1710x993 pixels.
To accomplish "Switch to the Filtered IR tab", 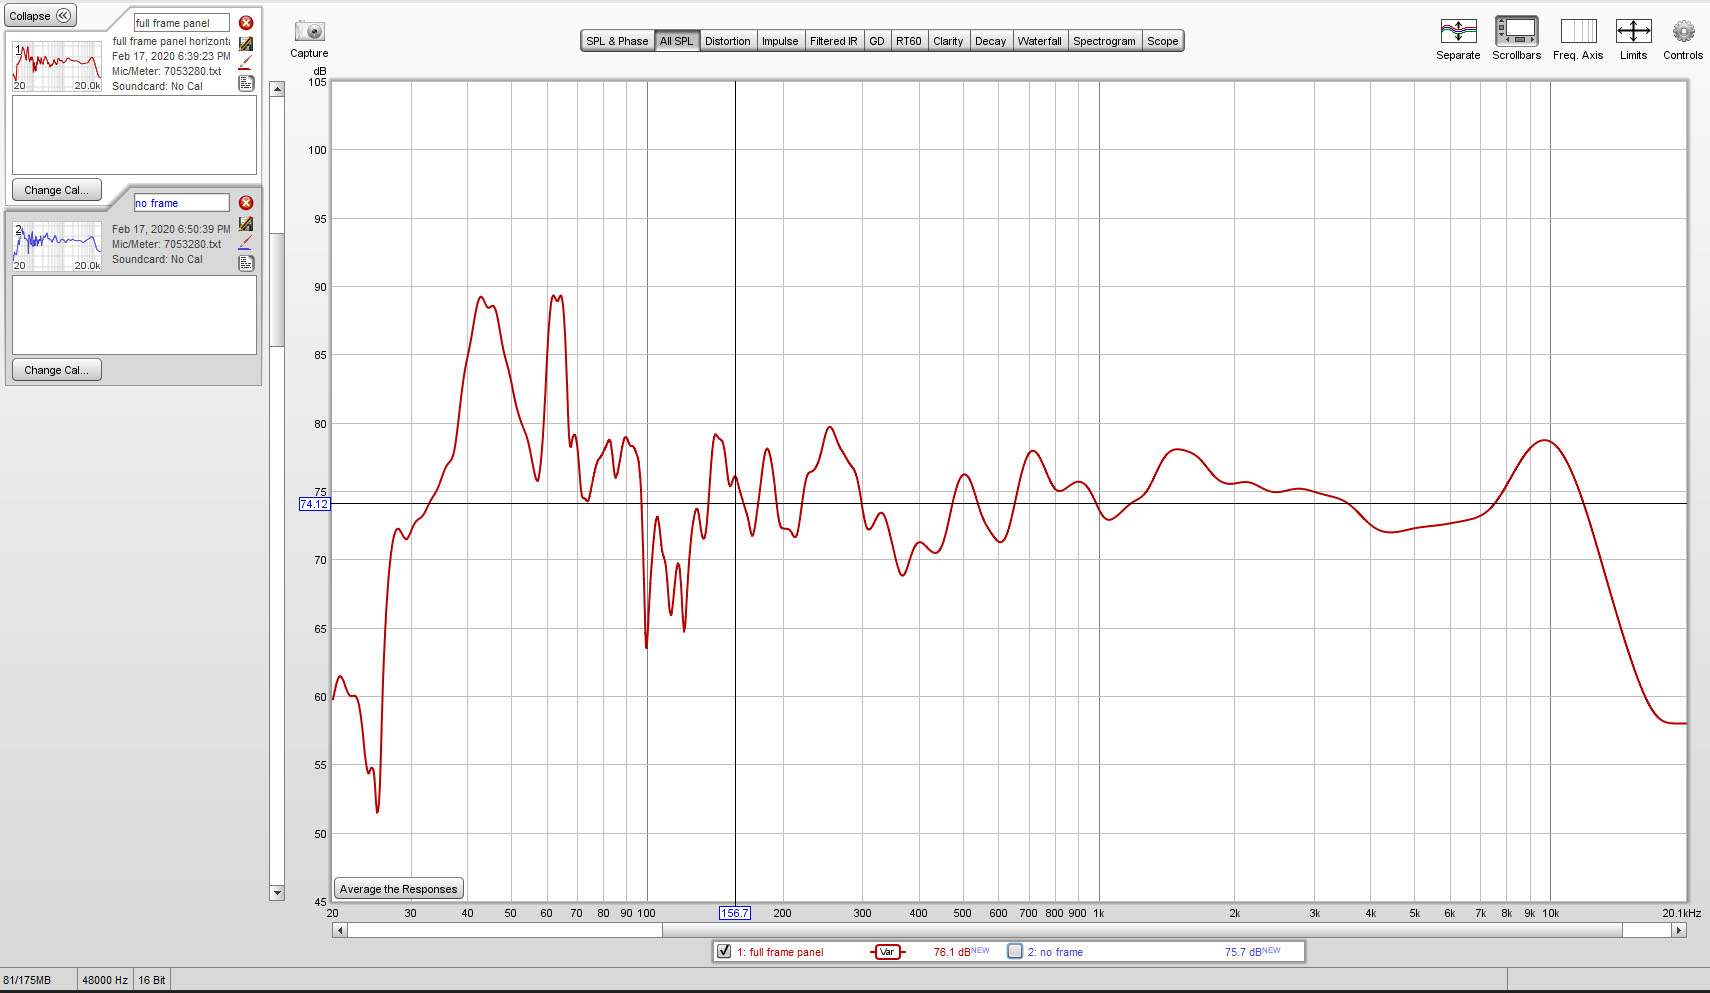I will (833, 41).
